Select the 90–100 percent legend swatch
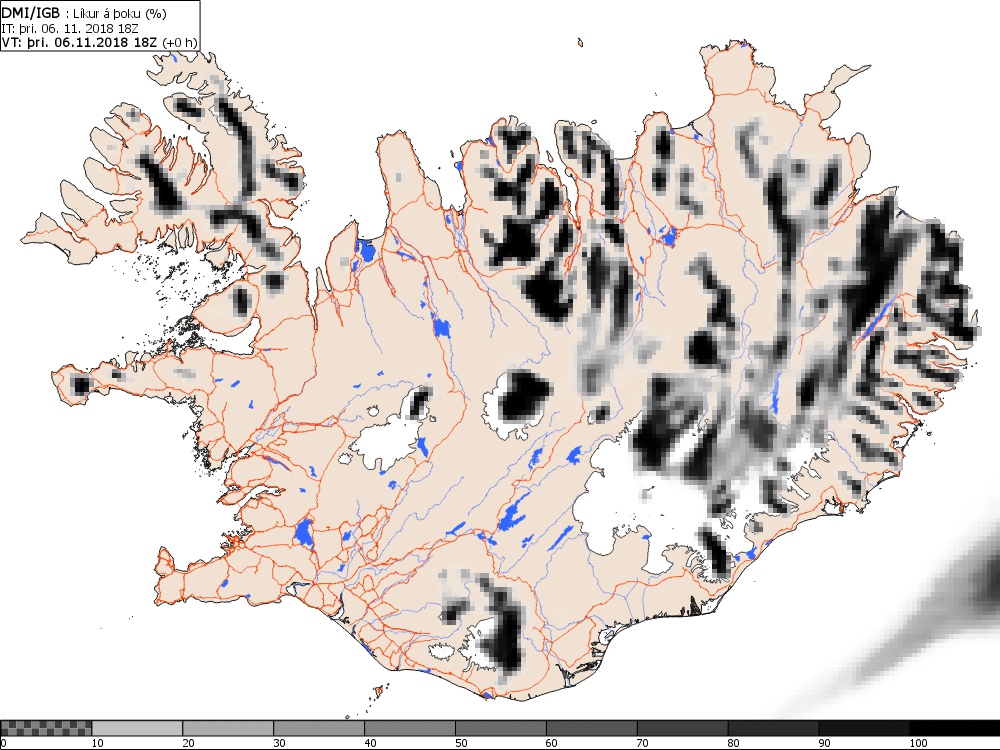Image resolution: width=1000 pixels, height=750 pixels. tap(864, 728)
